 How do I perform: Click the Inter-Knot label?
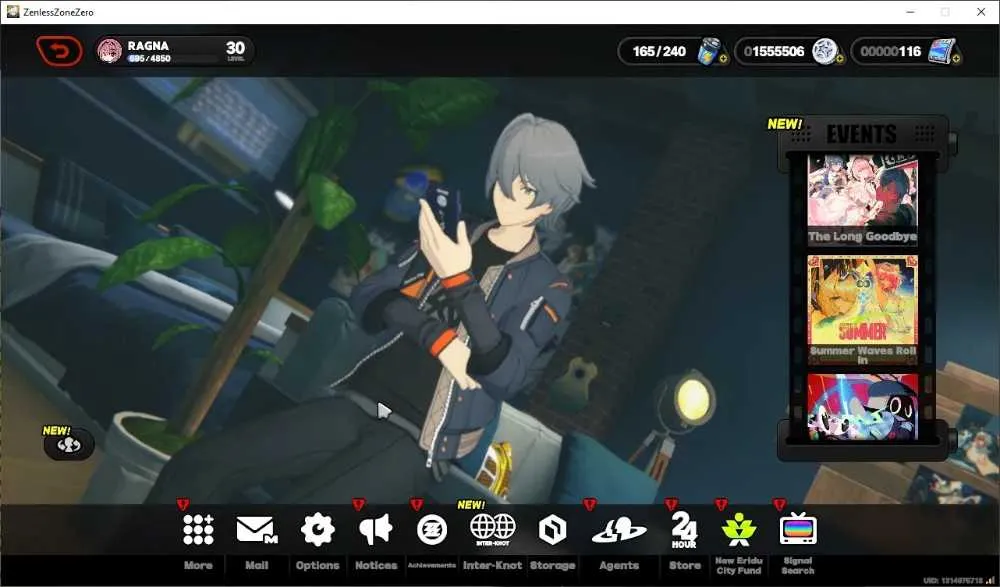[x=492, y=565]
